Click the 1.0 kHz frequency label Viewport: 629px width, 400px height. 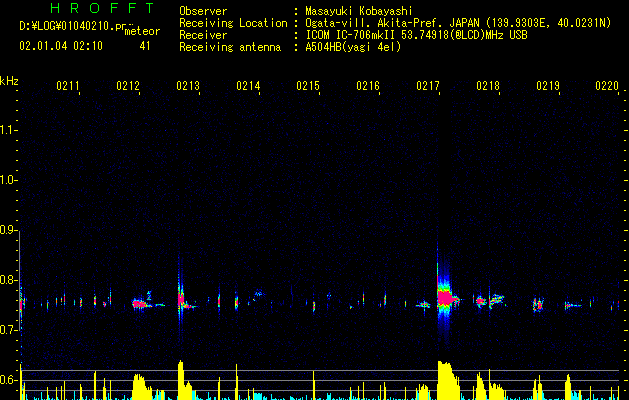click(x=8, y=180)
